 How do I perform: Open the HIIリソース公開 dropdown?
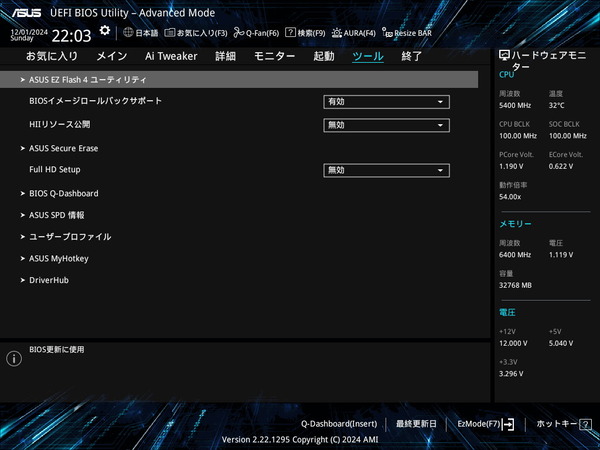[x=386, y=125]
